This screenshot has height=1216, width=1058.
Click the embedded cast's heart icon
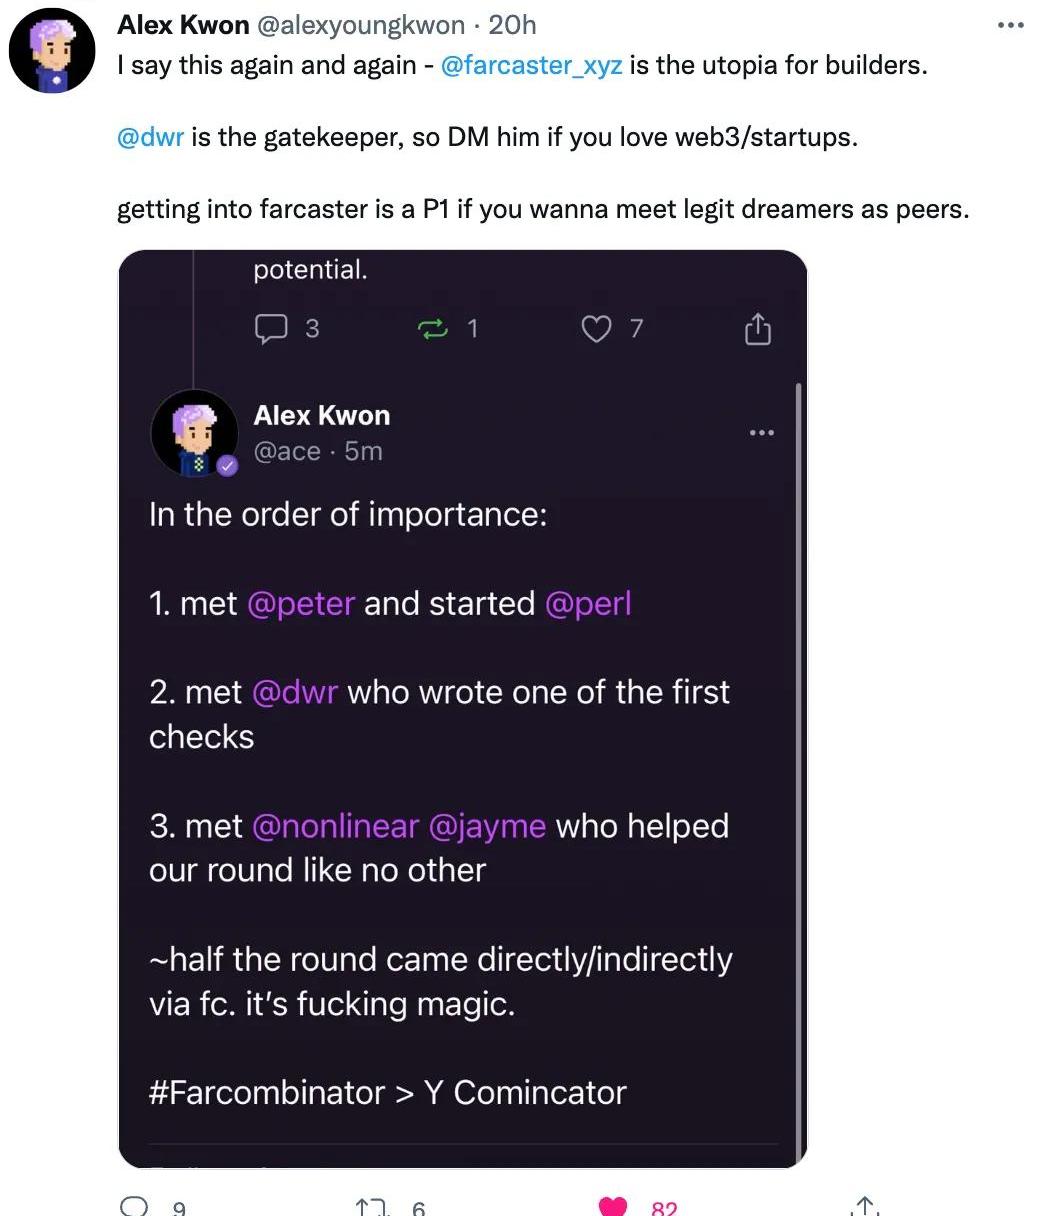596,329
